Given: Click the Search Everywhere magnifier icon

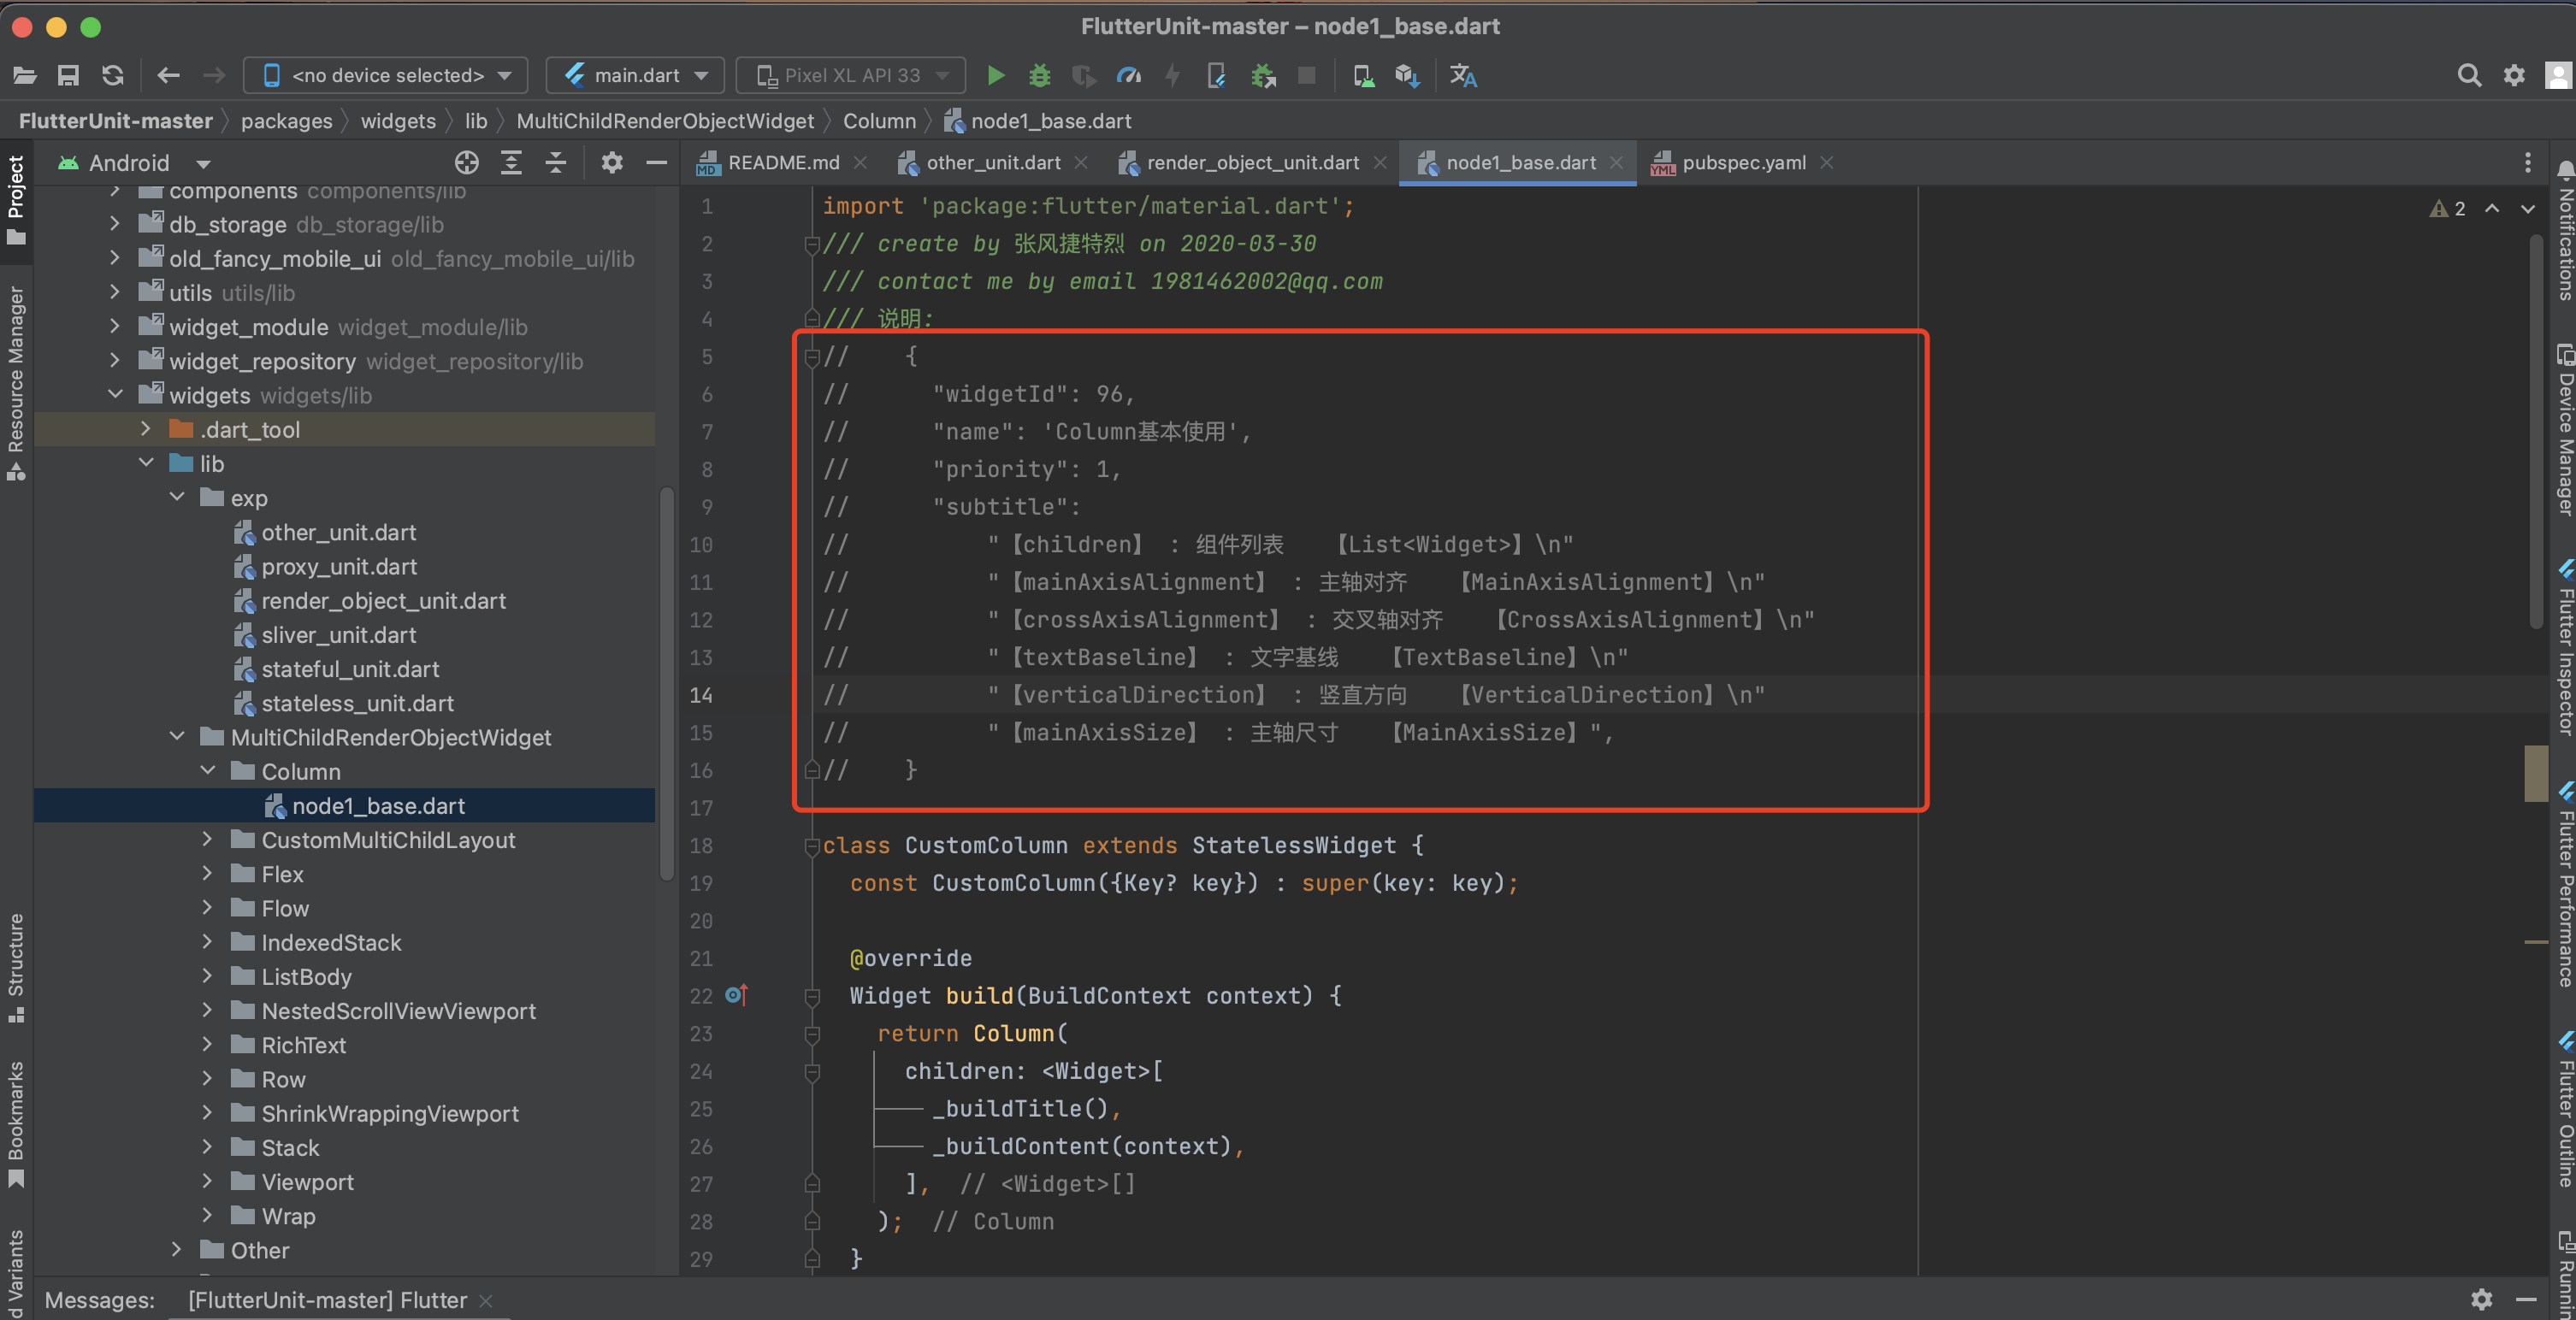Looking at the screenshot, I should coord(2468,75).
